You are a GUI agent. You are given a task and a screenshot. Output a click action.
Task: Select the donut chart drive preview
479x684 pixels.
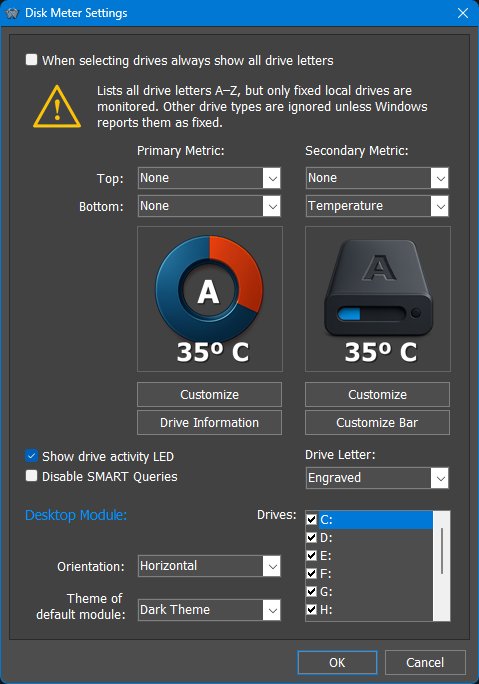[x=210, y=299]
